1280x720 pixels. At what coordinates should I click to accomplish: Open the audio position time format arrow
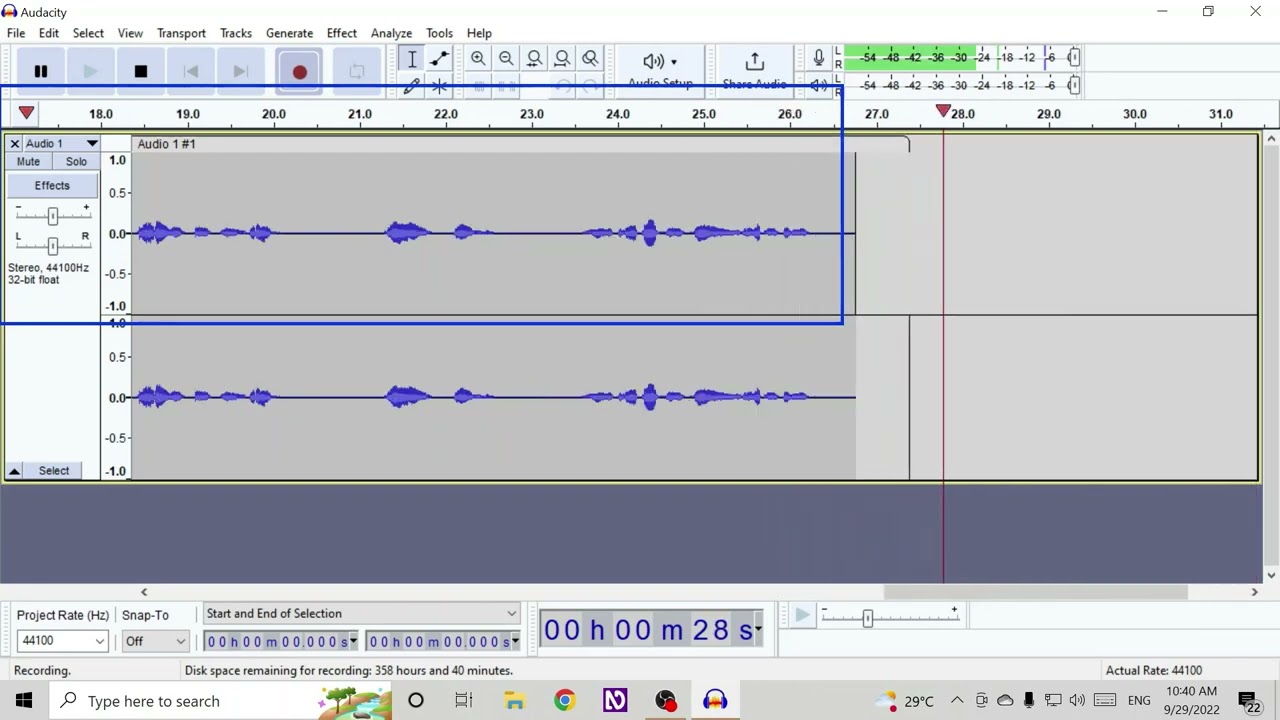(758, 630)
